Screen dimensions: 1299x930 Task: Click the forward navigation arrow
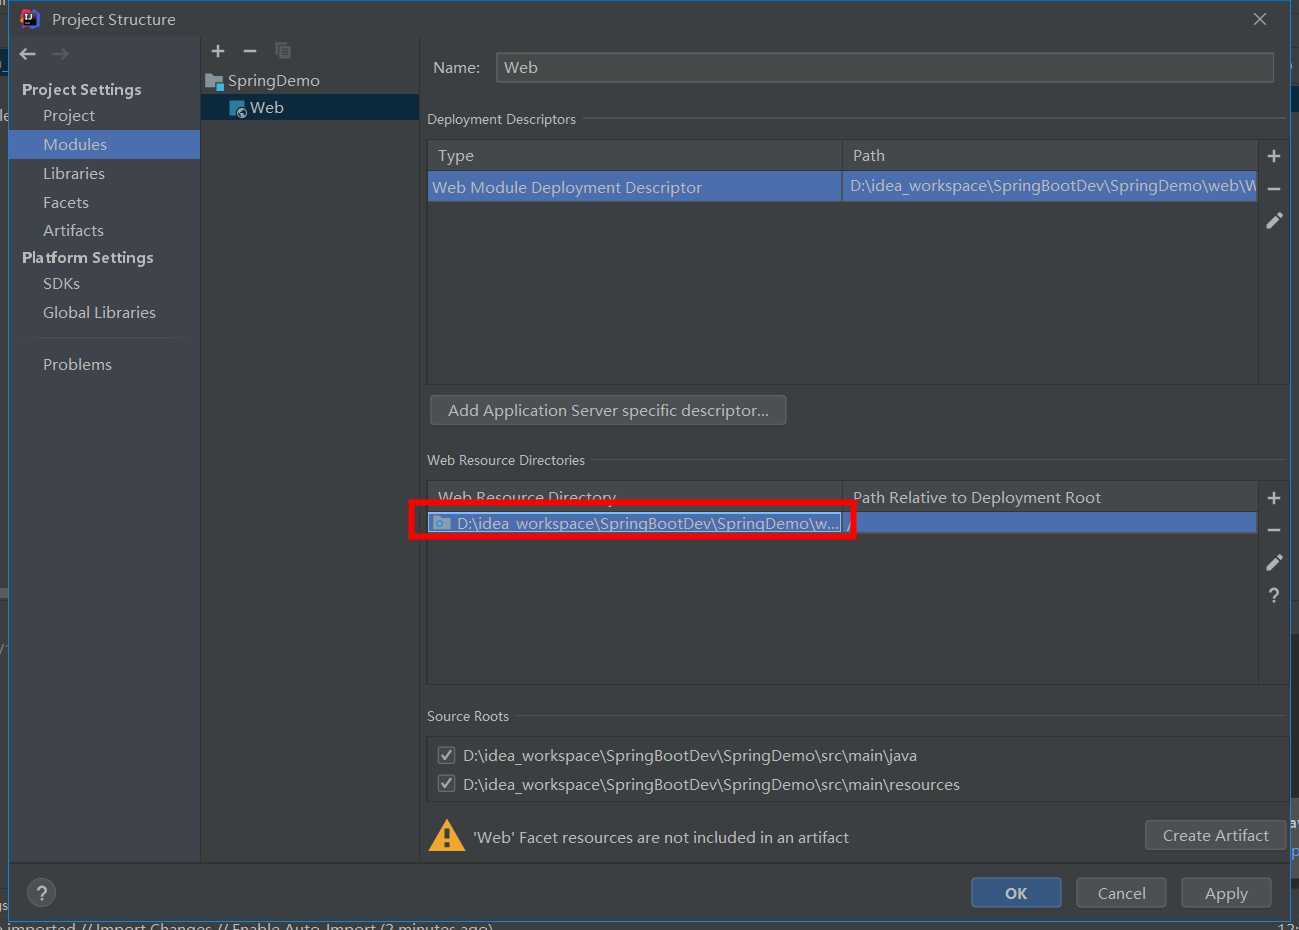click(x=60, y=54)
